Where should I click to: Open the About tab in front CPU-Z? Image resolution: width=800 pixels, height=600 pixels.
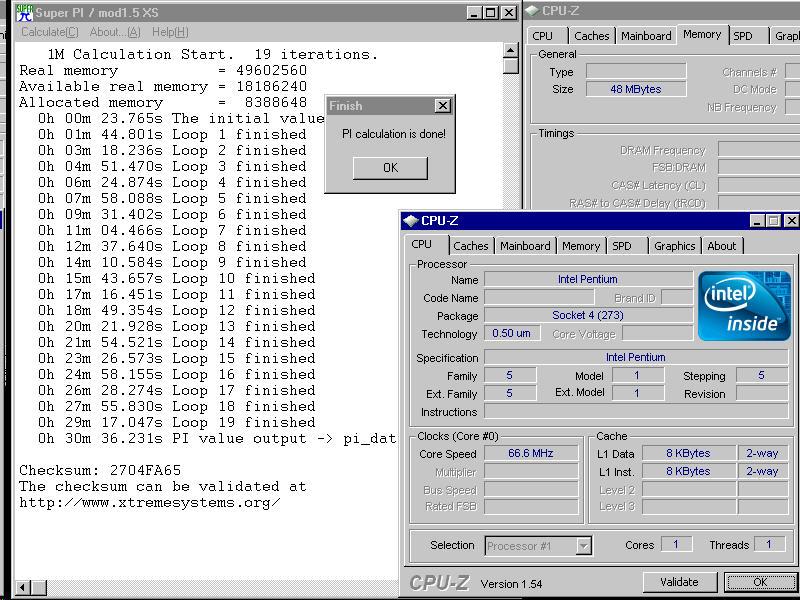(x=721, y=246)
